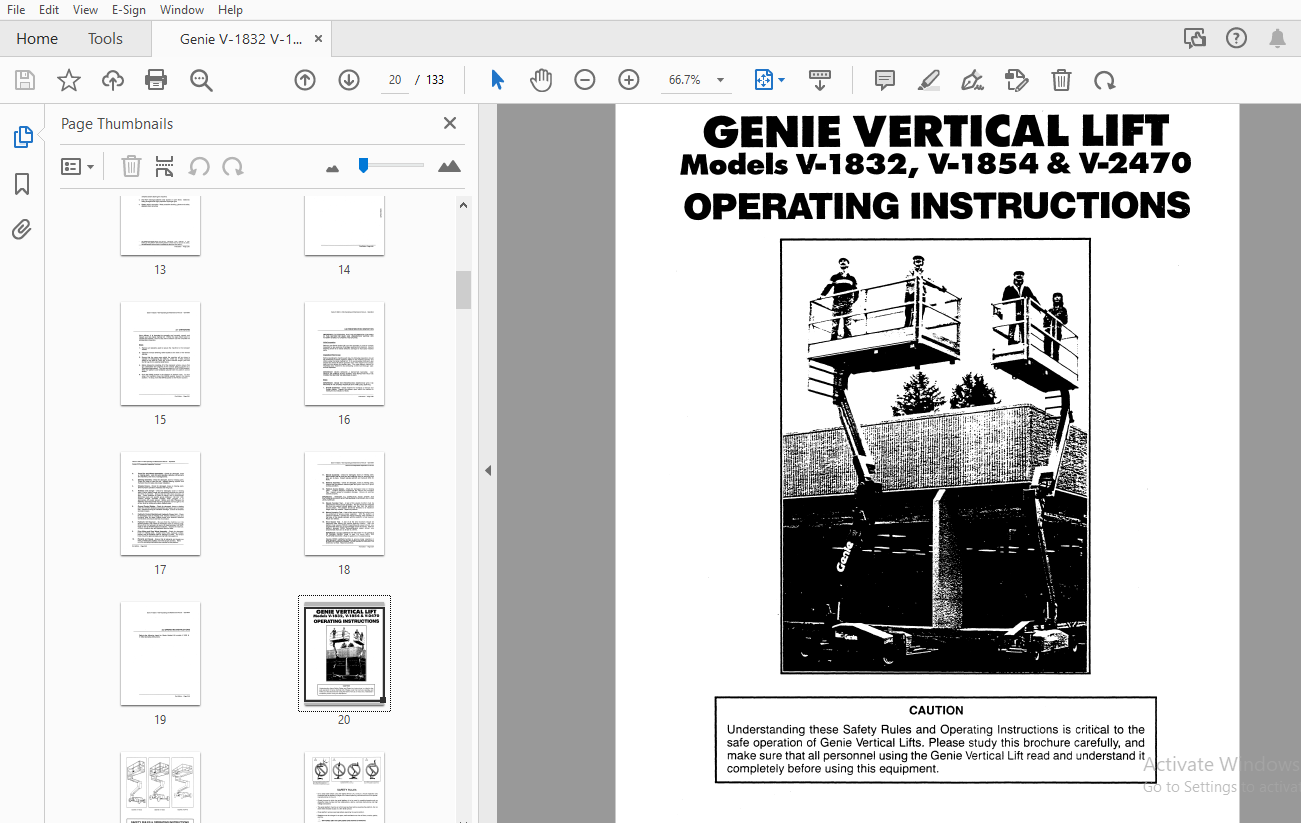The width and height of the screenshot is (1301, 823).
Task: Add a comment with the note icon
Action: (884, 80)
